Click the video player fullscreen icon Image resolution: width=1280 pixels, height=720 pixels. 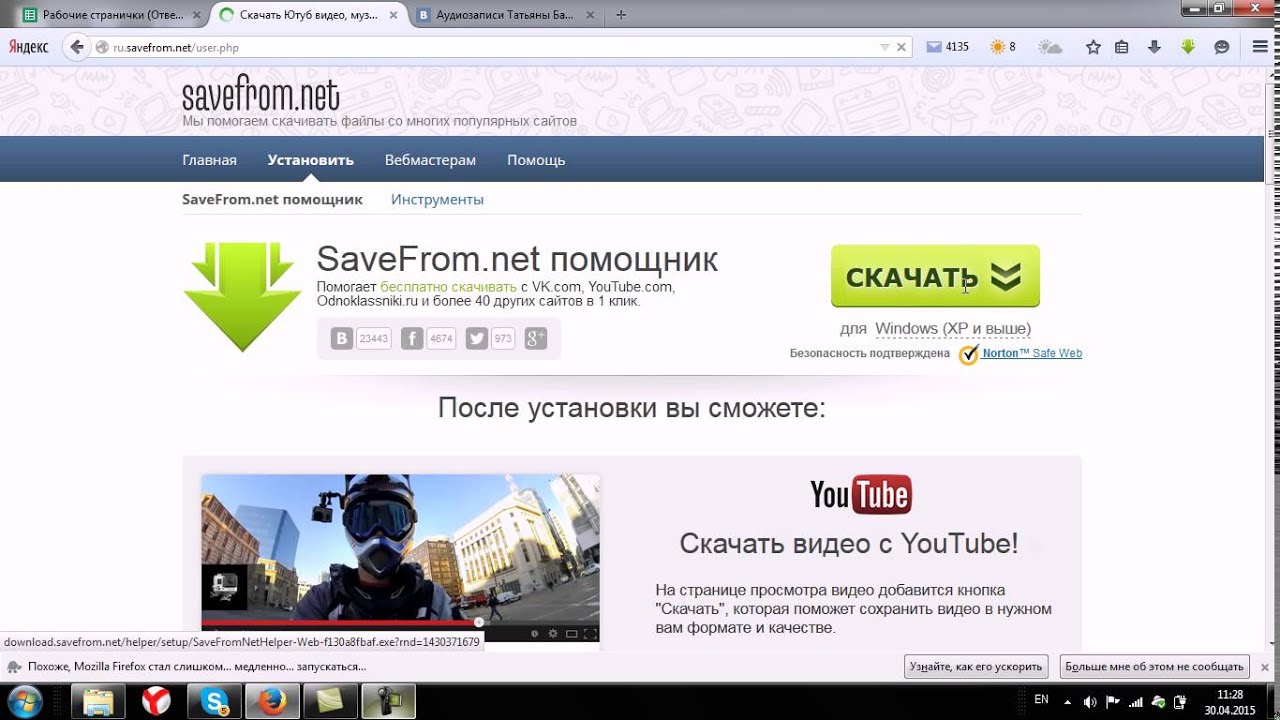pos(590,633)
